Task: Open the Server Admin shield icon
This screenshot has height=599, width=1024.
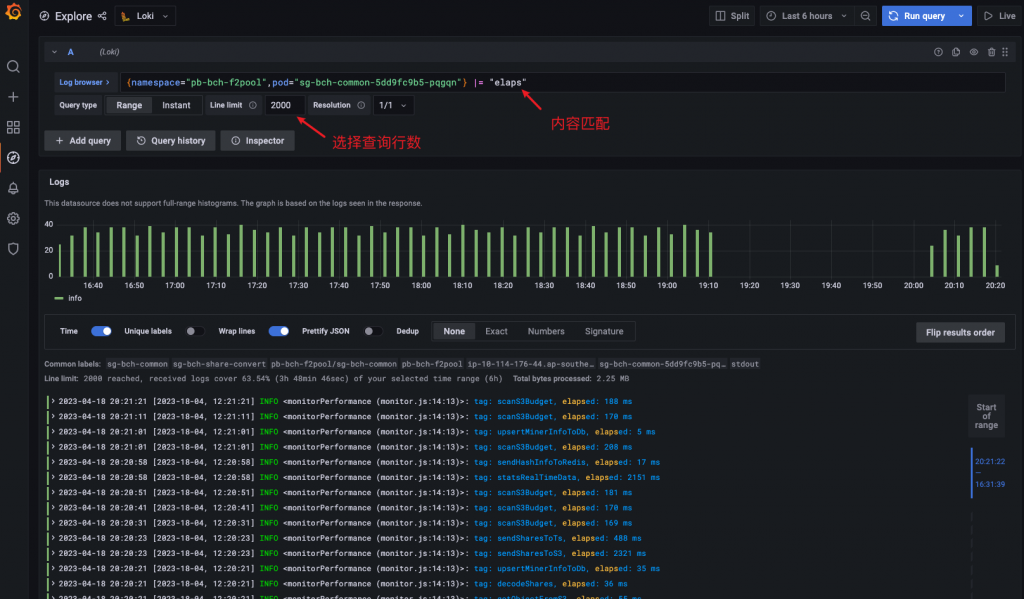Action: [x=13, y=249]
